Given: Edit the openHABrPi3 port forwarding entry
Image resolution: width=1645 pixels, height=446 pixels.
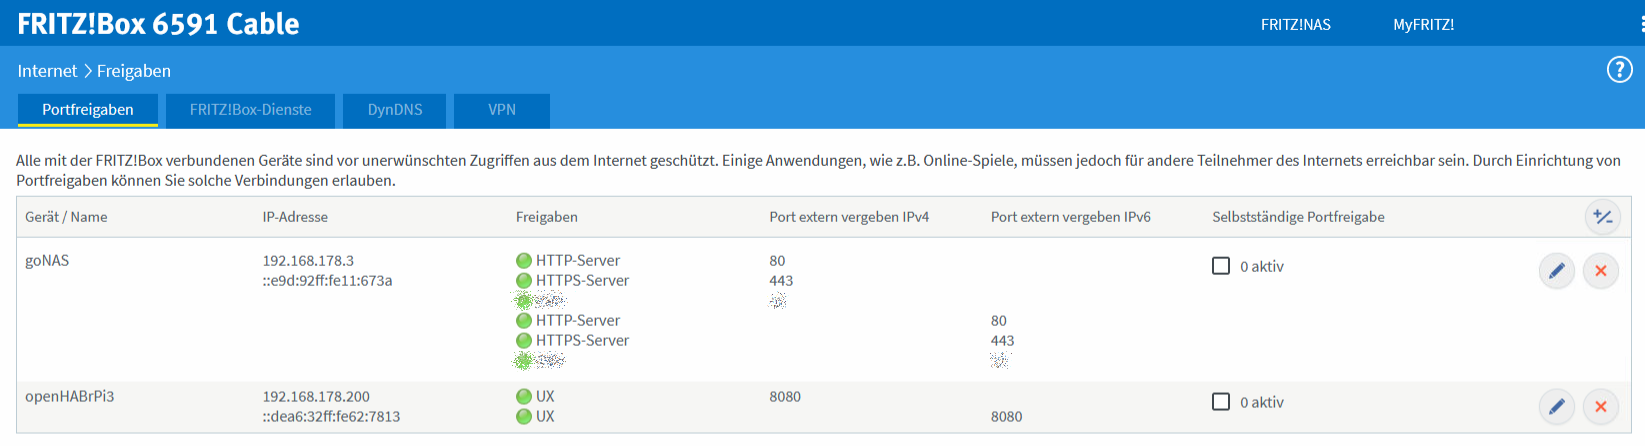Looking at the screenshot, I should pos(1557,406).
